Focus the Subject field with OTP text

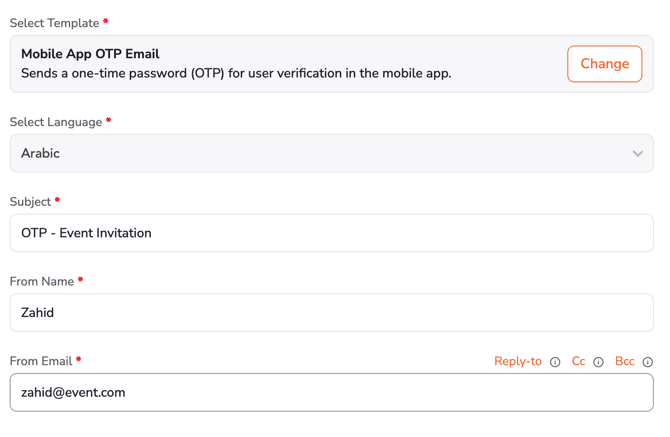(330, 233)
